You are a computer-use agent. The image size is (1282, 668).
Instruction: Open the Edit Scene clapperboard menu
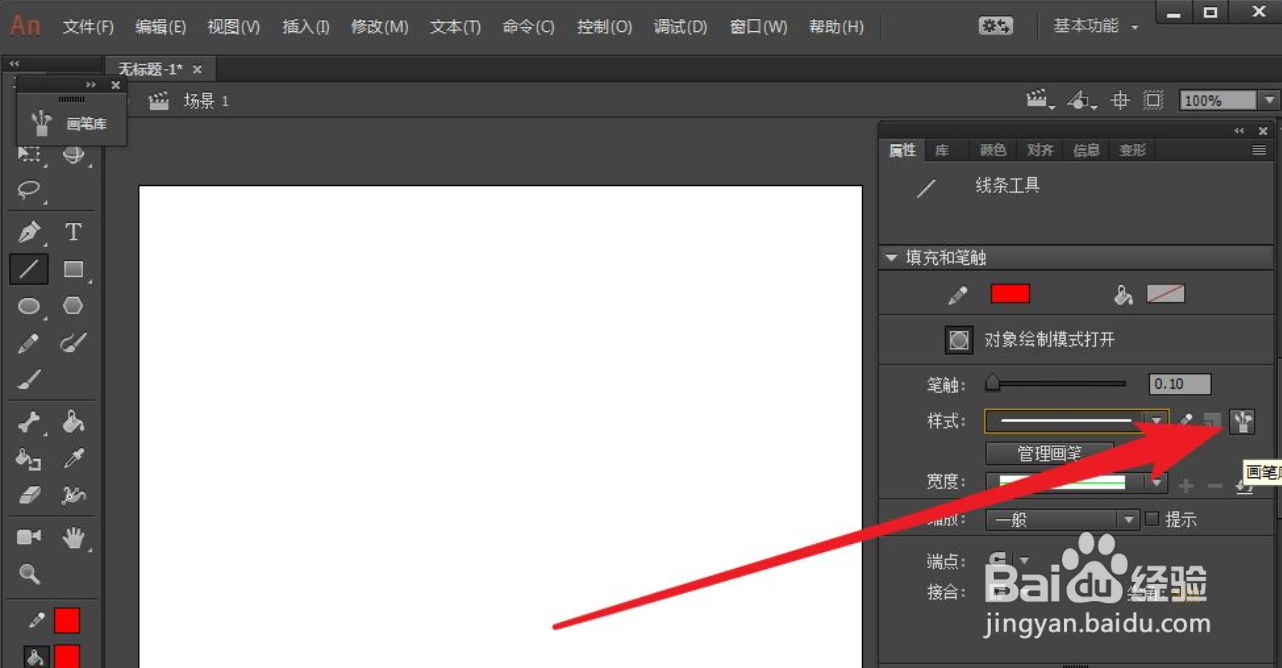pyautogui.click(x=1040, y=100)
